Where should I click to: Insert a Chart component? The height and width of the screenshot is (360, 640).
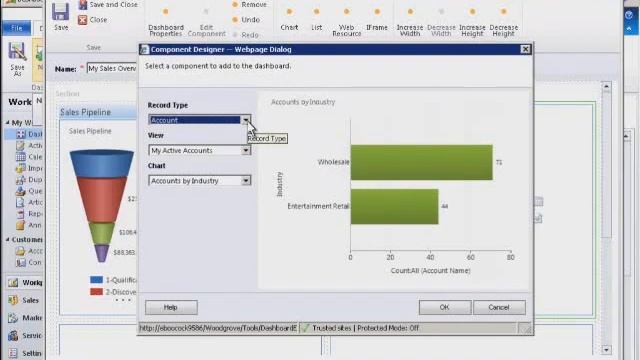click(x=289, y=19)
